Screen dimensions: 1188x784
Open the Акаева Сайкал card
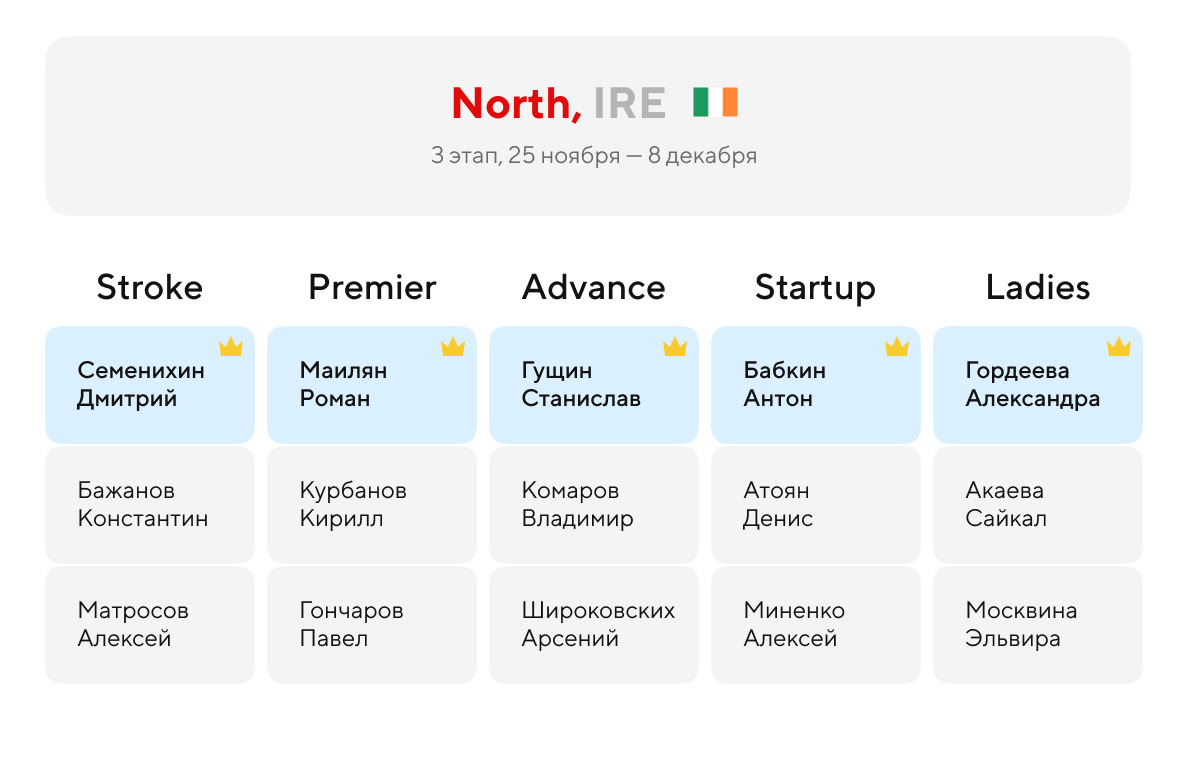pyautogui.click(x=1038, y=504)
